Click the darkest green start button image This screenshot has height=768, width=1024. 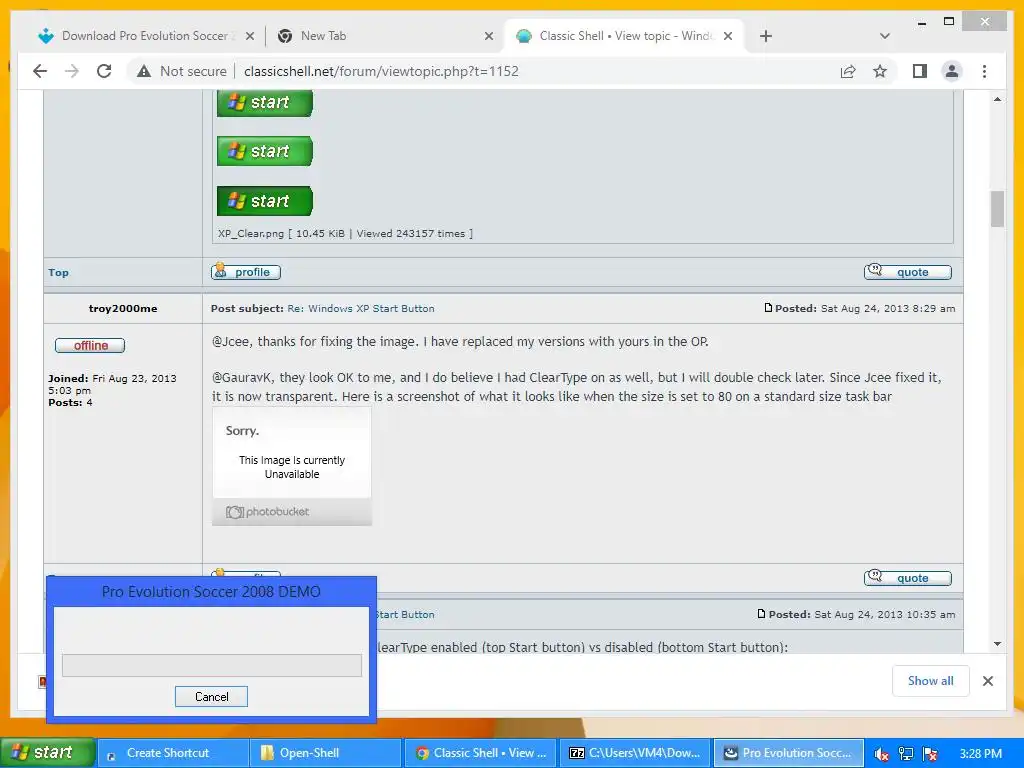pos(264,200)
